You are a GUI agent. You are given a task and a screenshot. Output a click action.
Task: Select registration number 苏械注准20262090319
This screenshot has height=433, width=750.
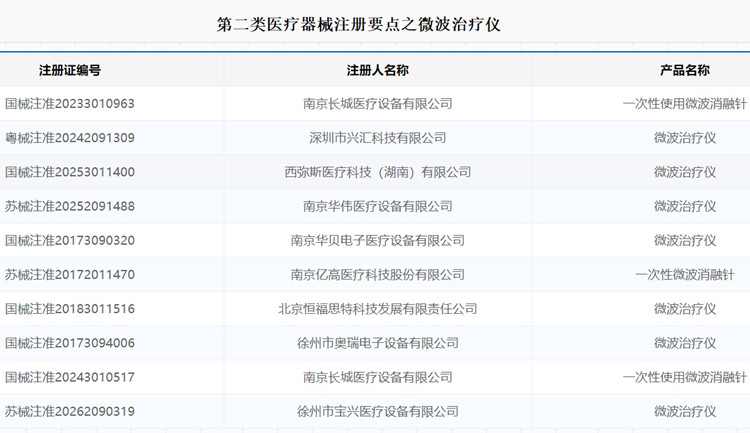coord(70,411)
